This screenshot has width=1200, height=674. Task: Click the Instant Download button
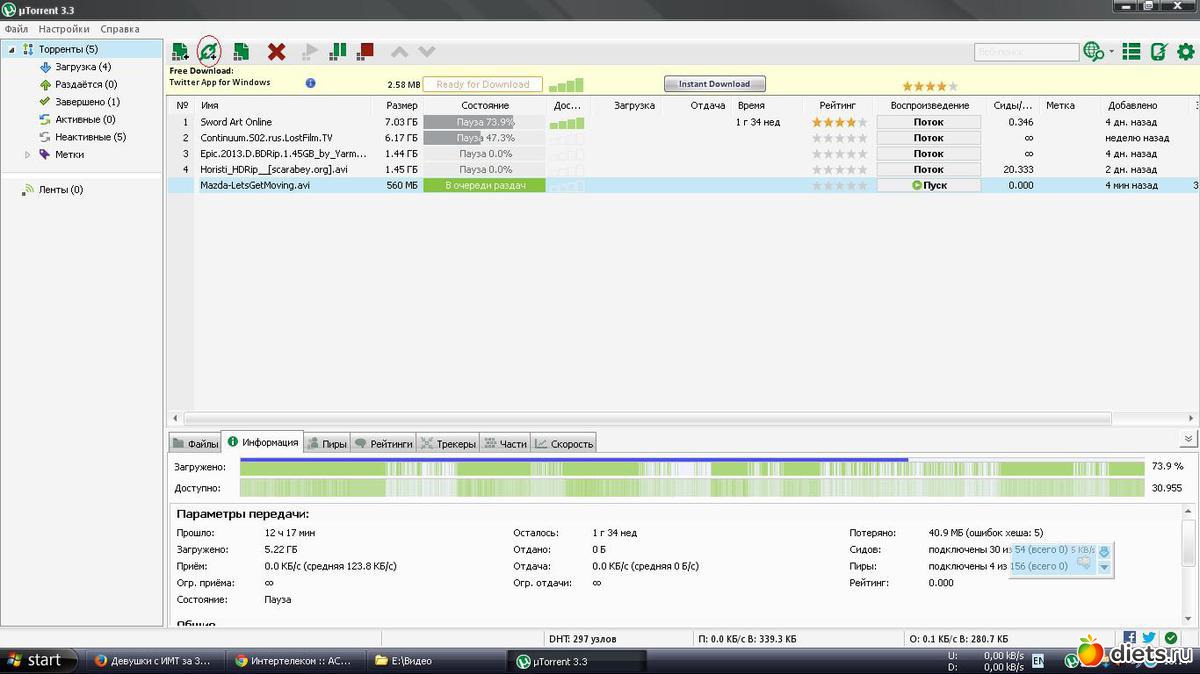714,84
